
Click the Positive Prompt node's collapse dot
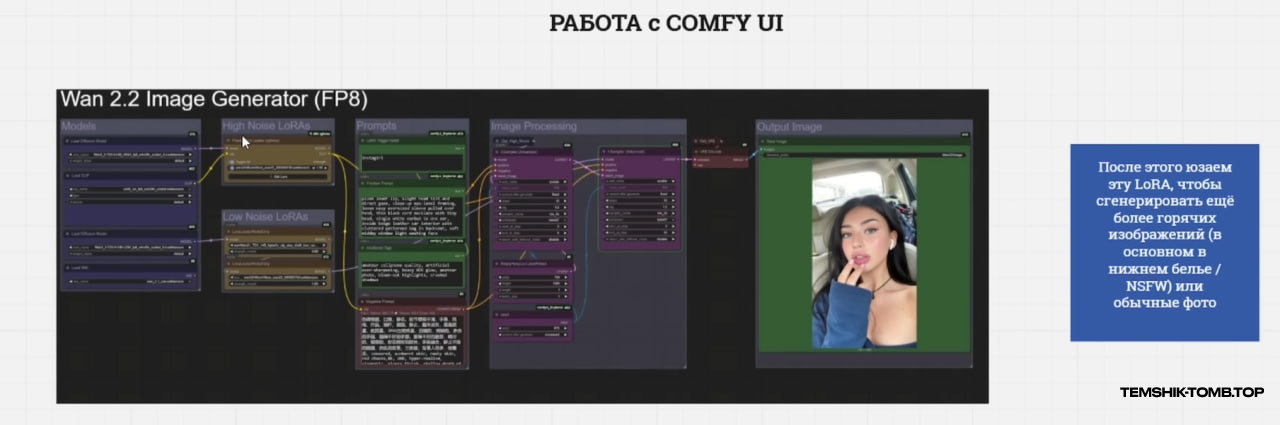pos(362,183)
